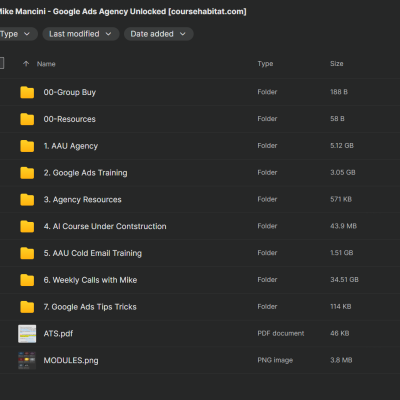This screenshot has height=400, width=400.
Task: Open the Last modified filter dropdown
Action: (x=81, y=34)
